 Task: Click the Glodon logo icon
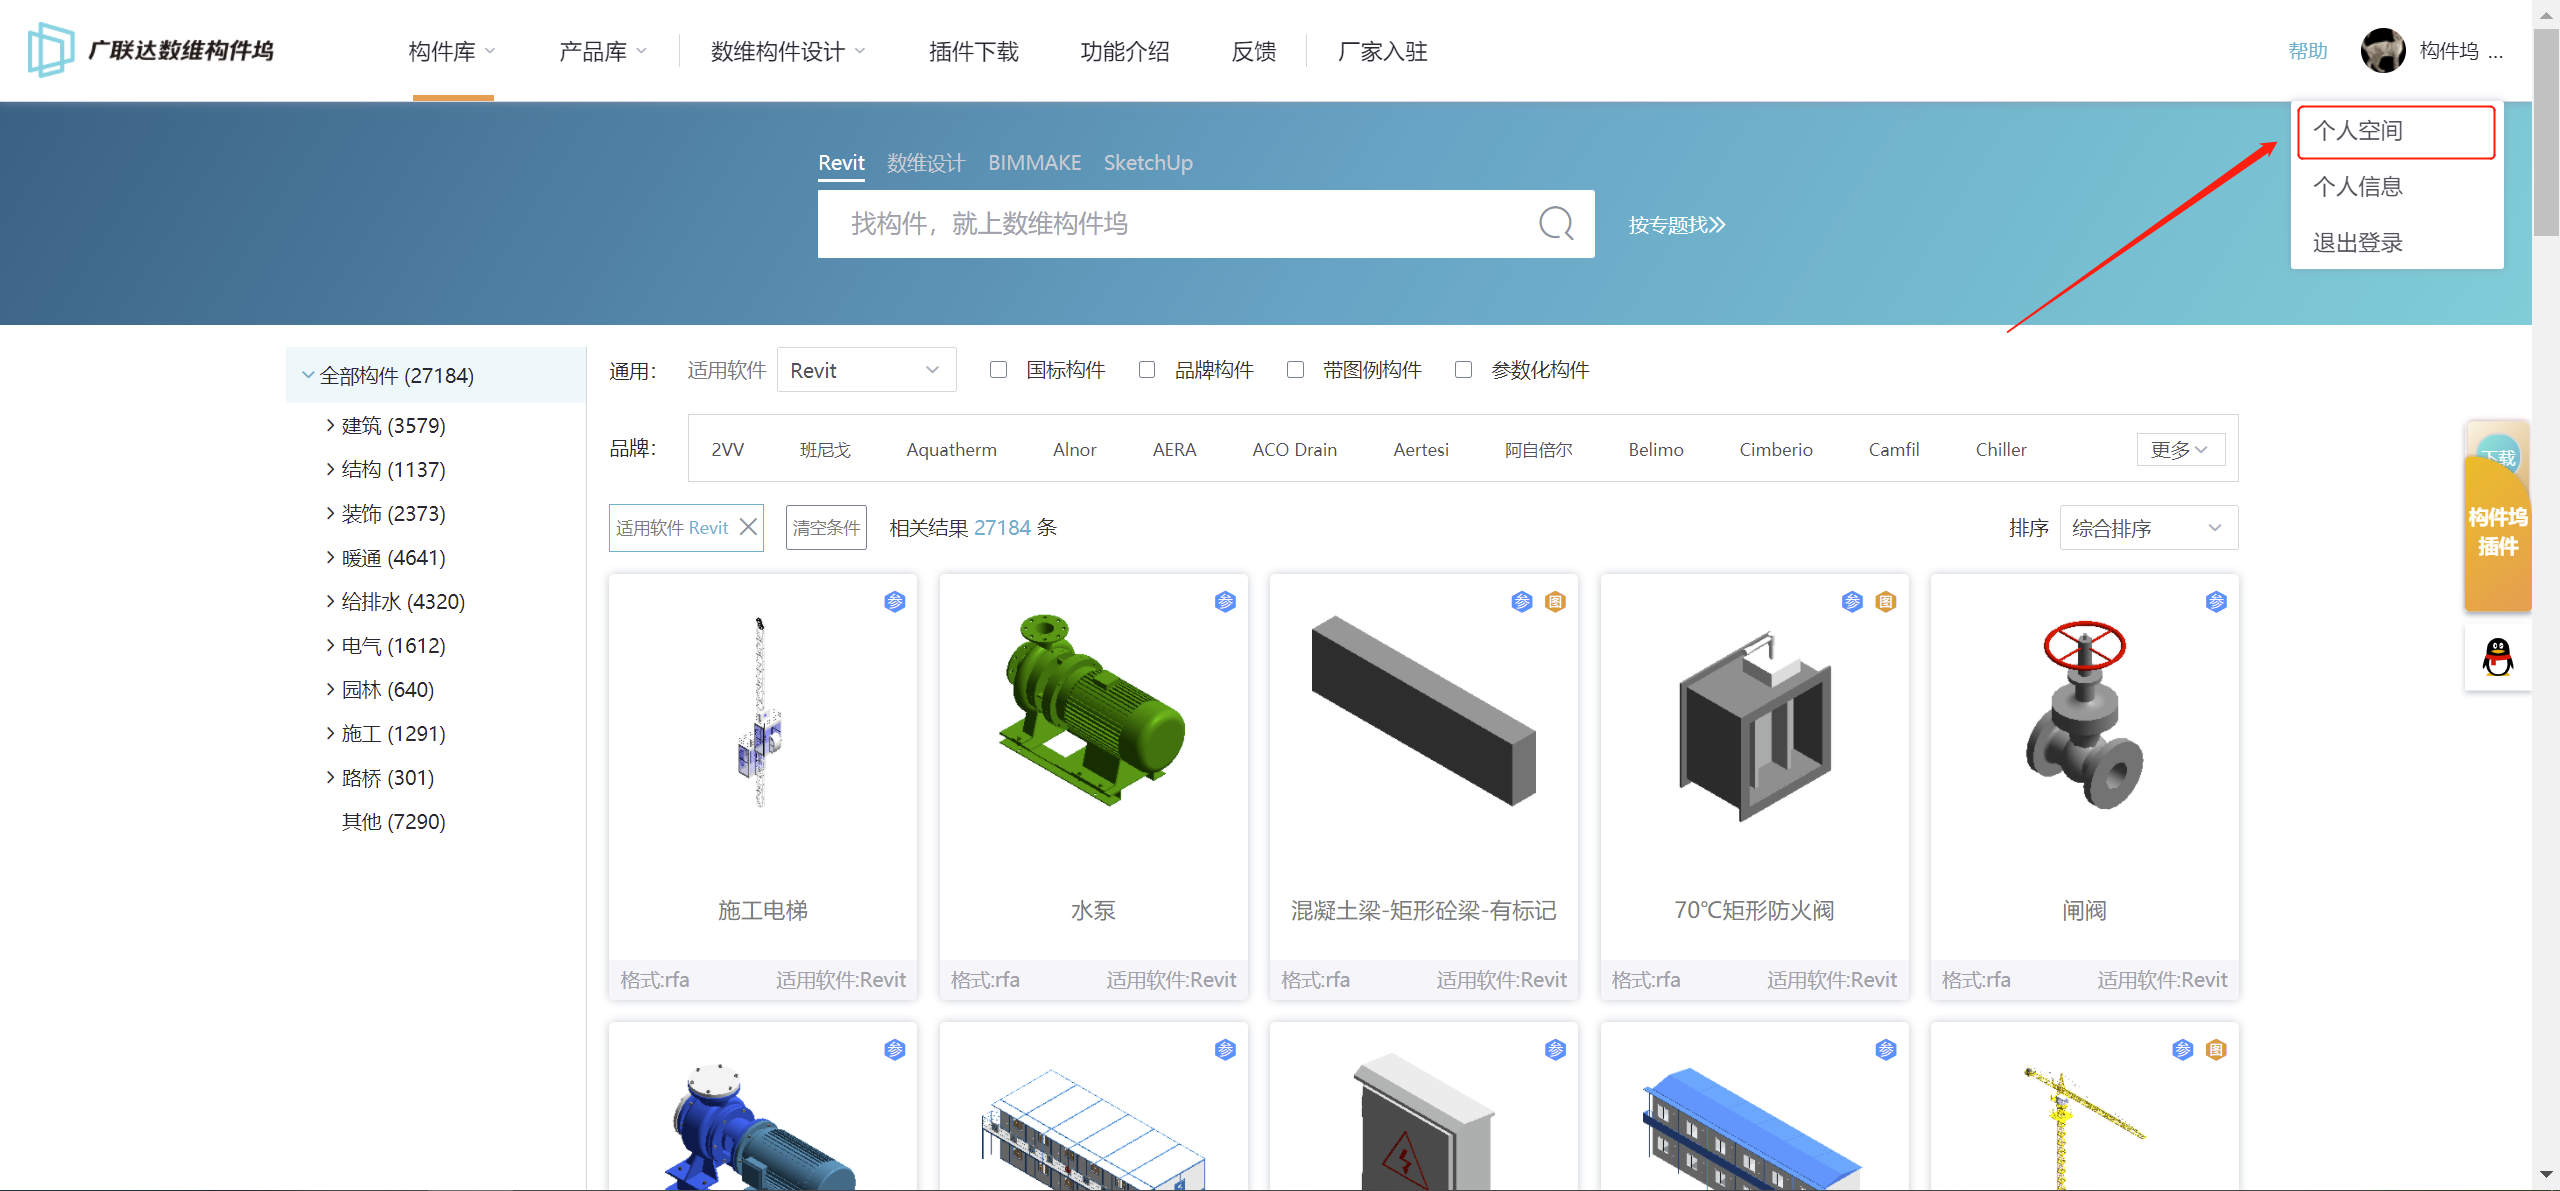tap(50, 50)
